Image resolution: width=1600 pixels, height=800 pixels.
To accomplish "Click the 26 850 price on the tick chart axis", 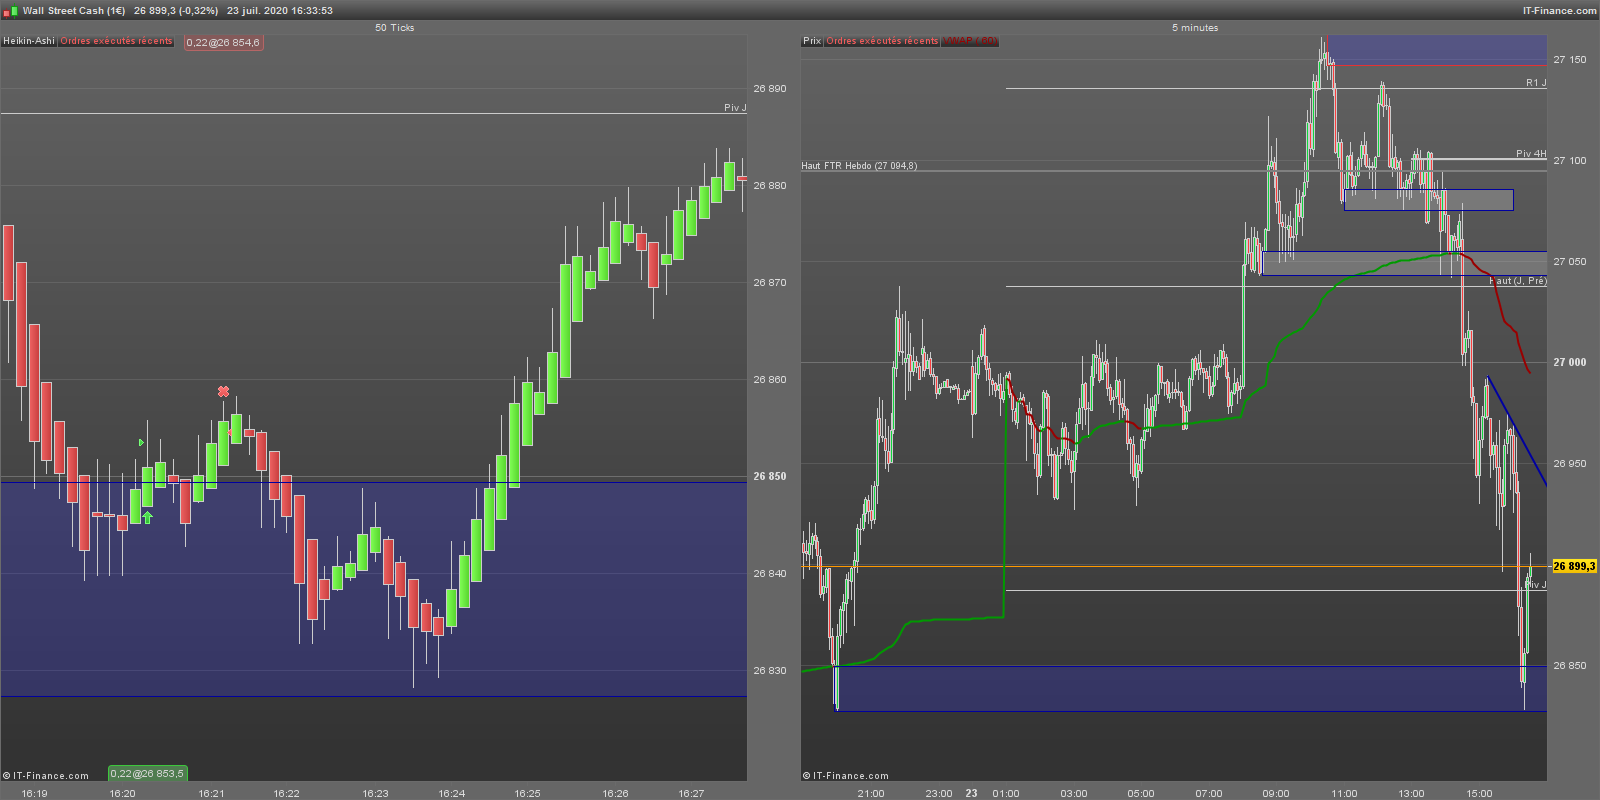I will coord(770,477).
